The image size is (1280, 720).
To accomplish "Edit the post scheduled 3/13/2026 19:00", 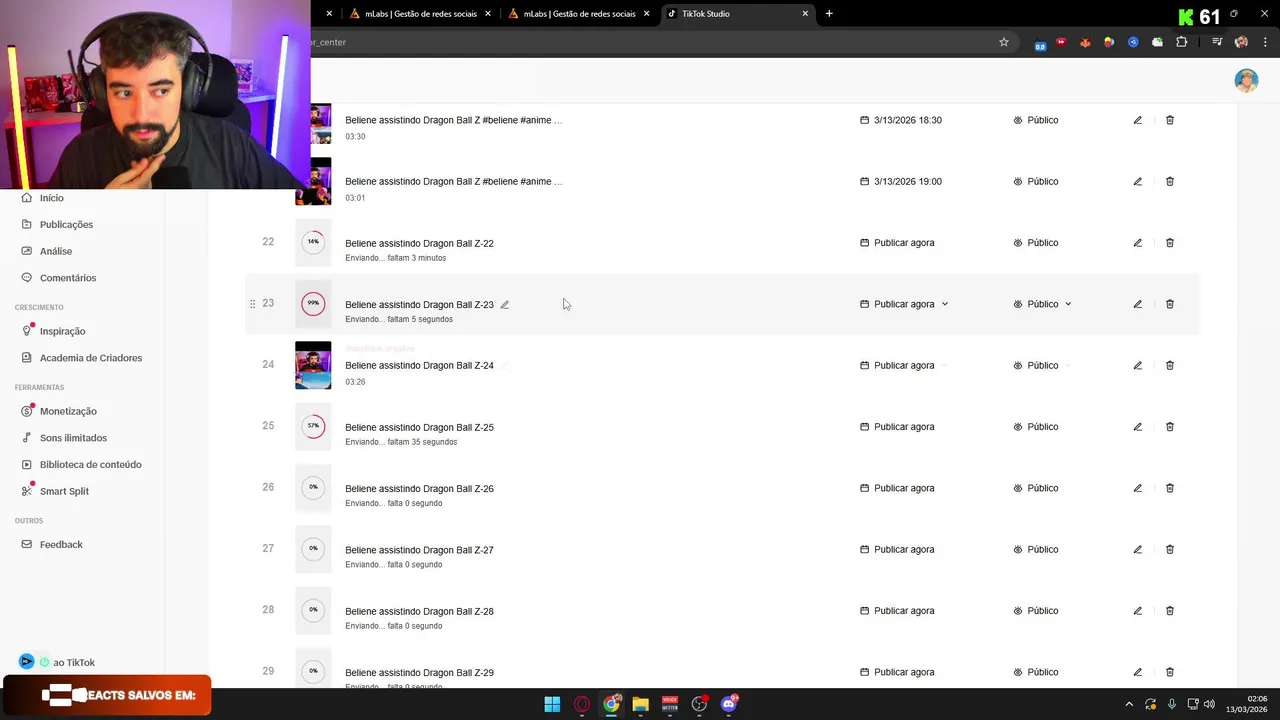I will coord(1137,181).
